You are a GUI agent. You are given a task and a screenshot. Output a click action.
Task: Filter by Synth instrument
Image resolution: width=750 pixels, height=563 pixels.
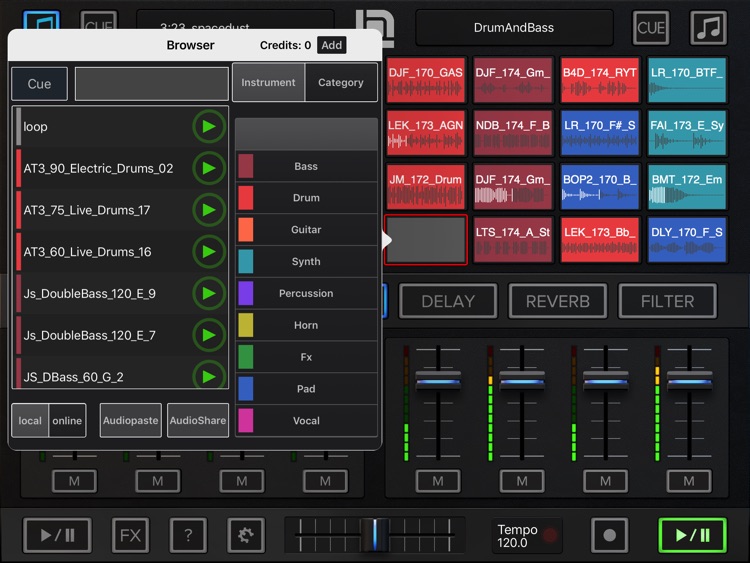[306, 262]
